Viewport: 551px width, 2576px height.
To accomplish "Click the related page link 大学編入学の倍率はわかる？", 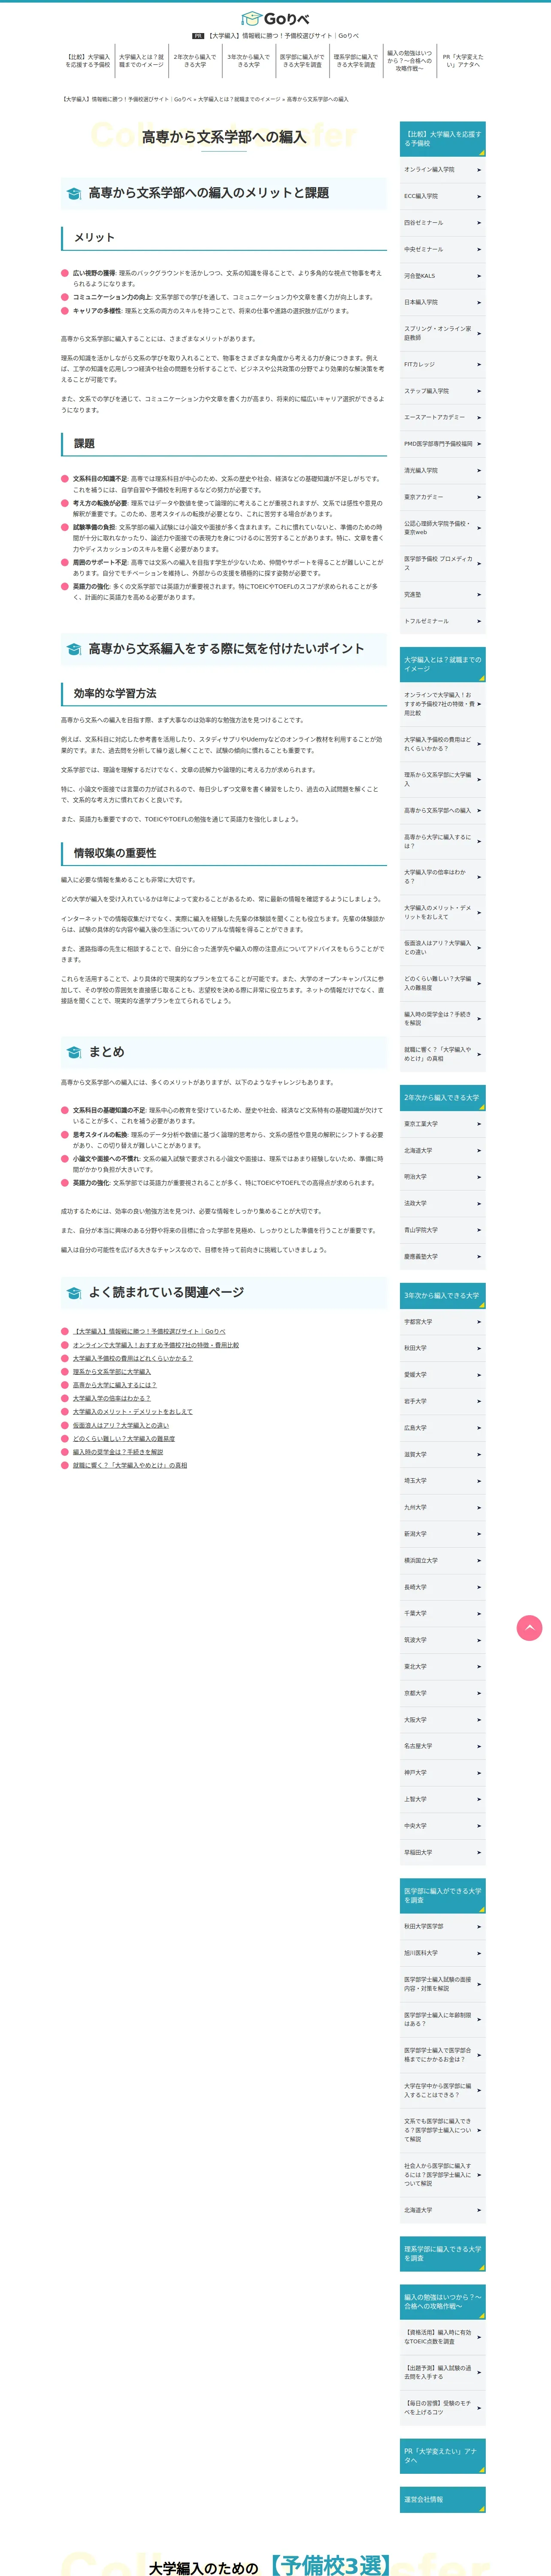I will tap(112, 1399).
